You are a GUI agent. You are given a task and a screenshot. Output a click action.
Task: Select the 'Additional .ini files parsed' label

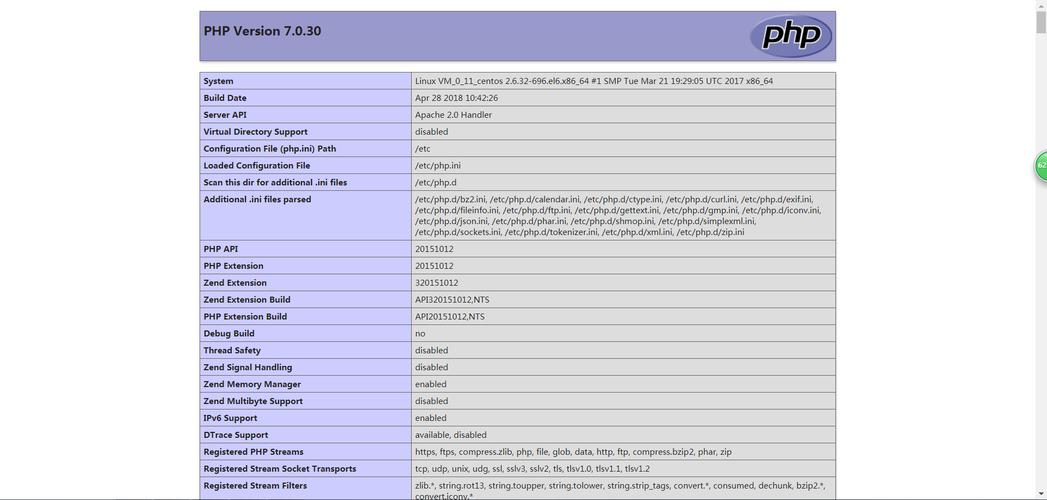257,199
